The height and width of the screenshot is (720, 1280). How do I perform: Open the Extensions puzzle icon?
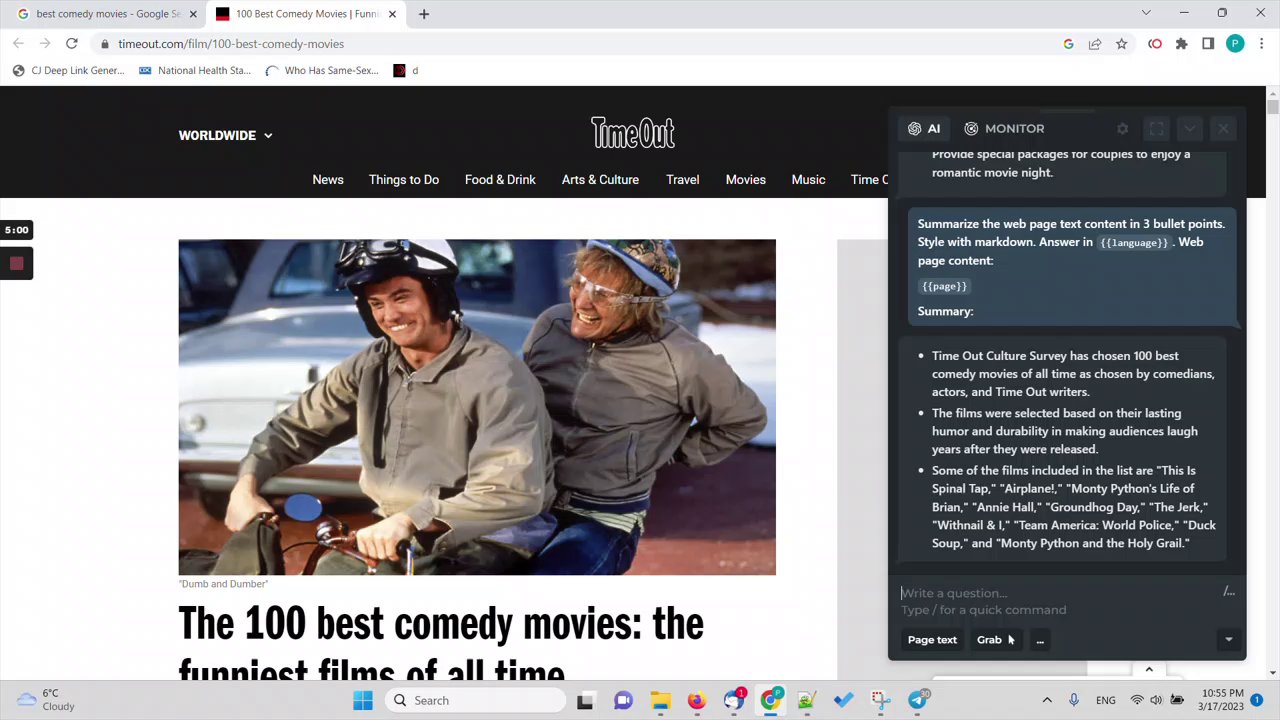point(1182,44)
